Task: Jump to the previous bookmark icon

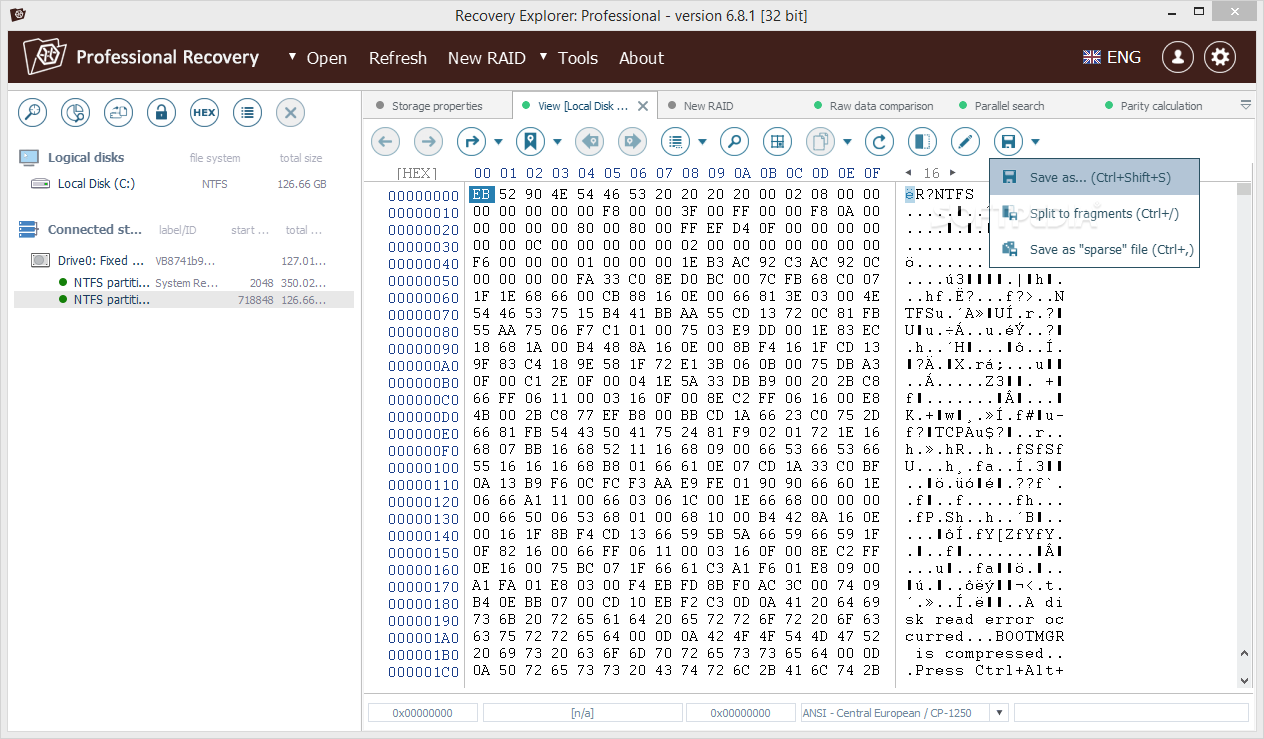Action: [x=589, y=142]
